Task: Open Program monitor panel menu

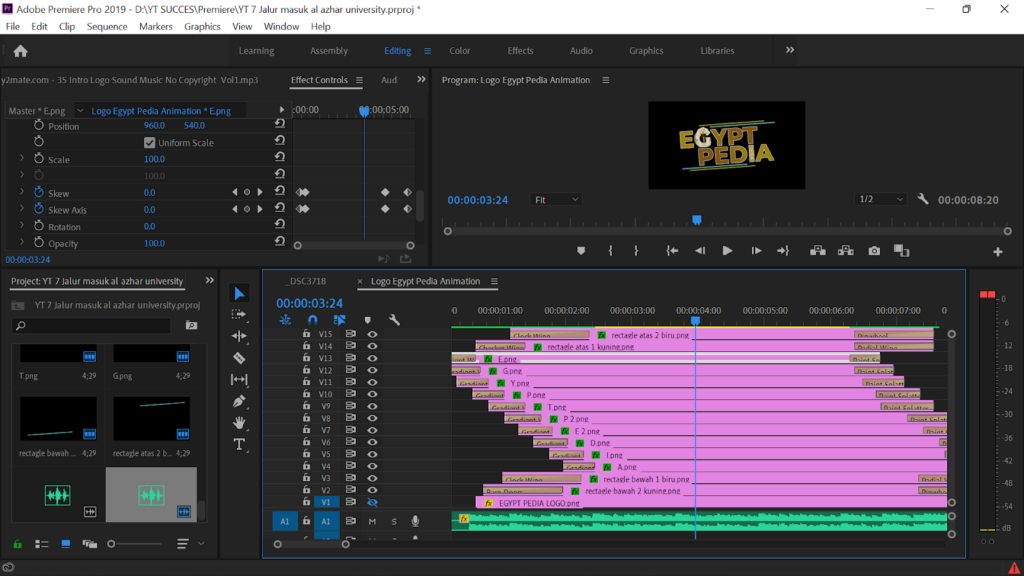Action: pos(605,80)
